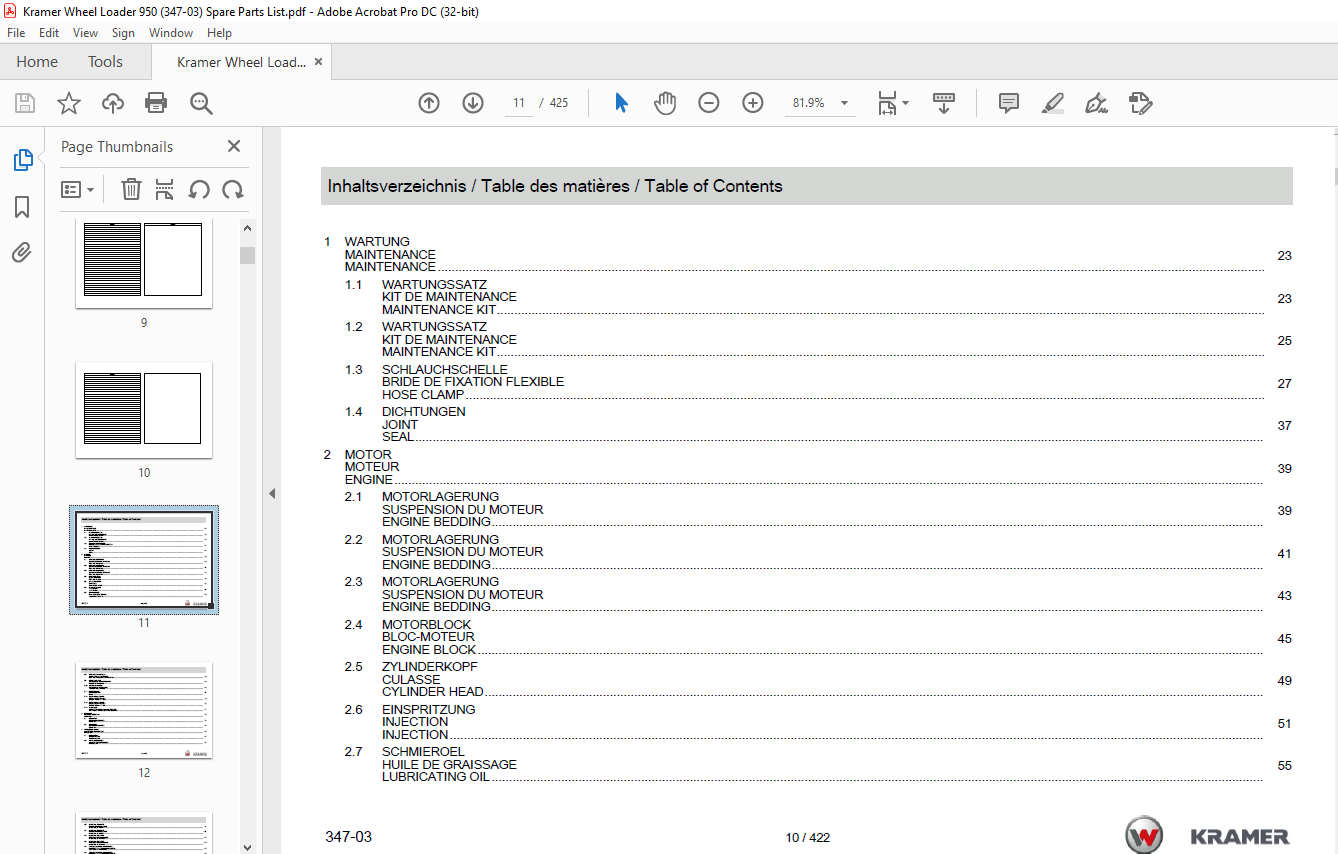
Task: Open the Sign document tool
Action: pos(1097,103)
